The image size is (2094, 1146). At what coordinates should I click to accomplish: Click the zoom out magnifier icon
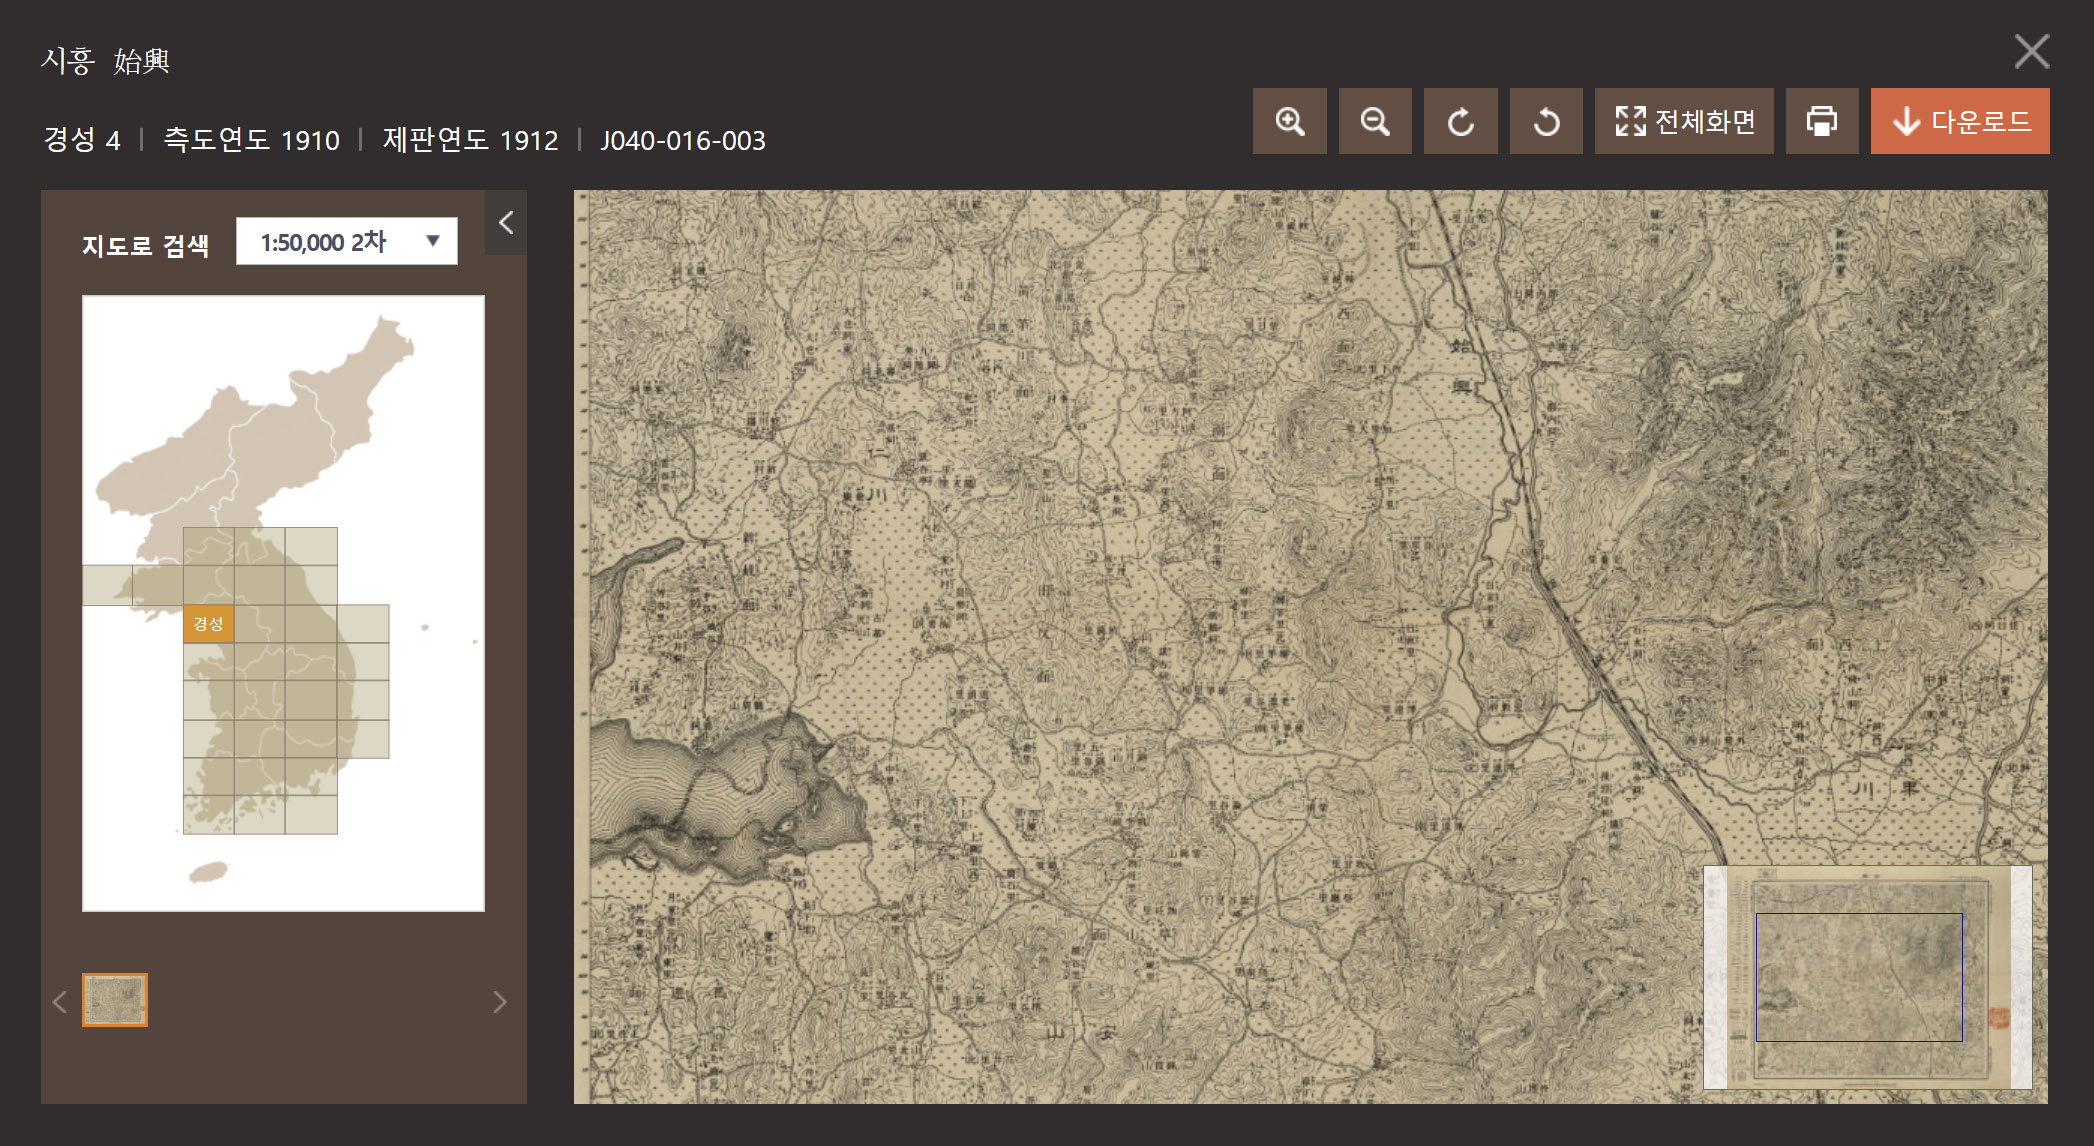(x=1375, y=121)
